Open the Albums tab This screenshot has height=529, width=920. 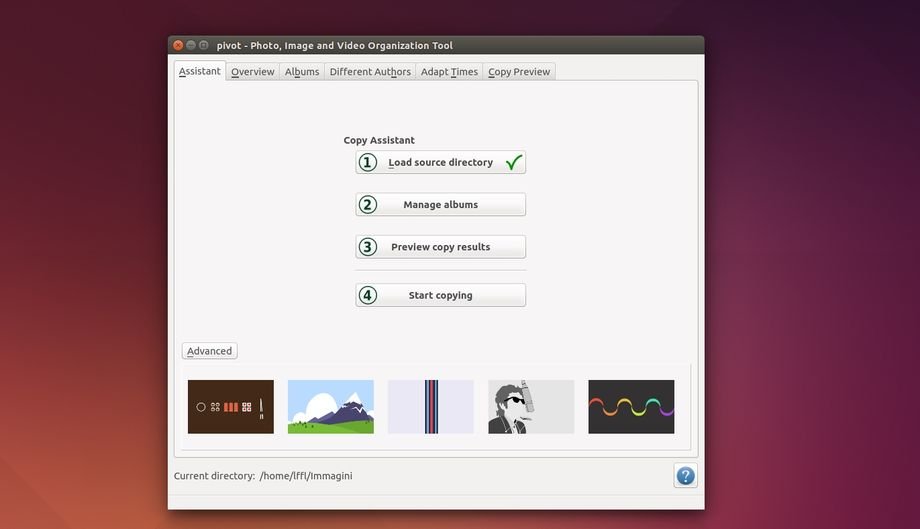[x=302, y=72]
